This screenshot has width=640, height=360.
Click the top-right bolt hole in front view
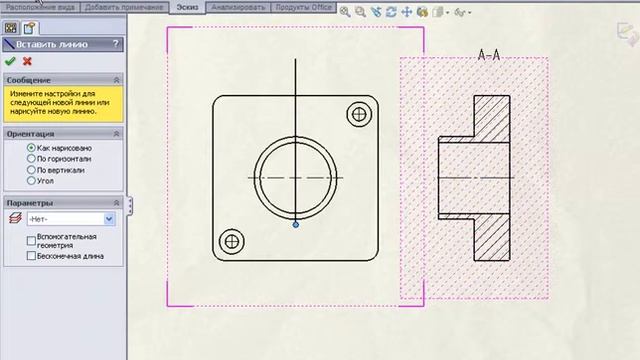tap(359, 114)
